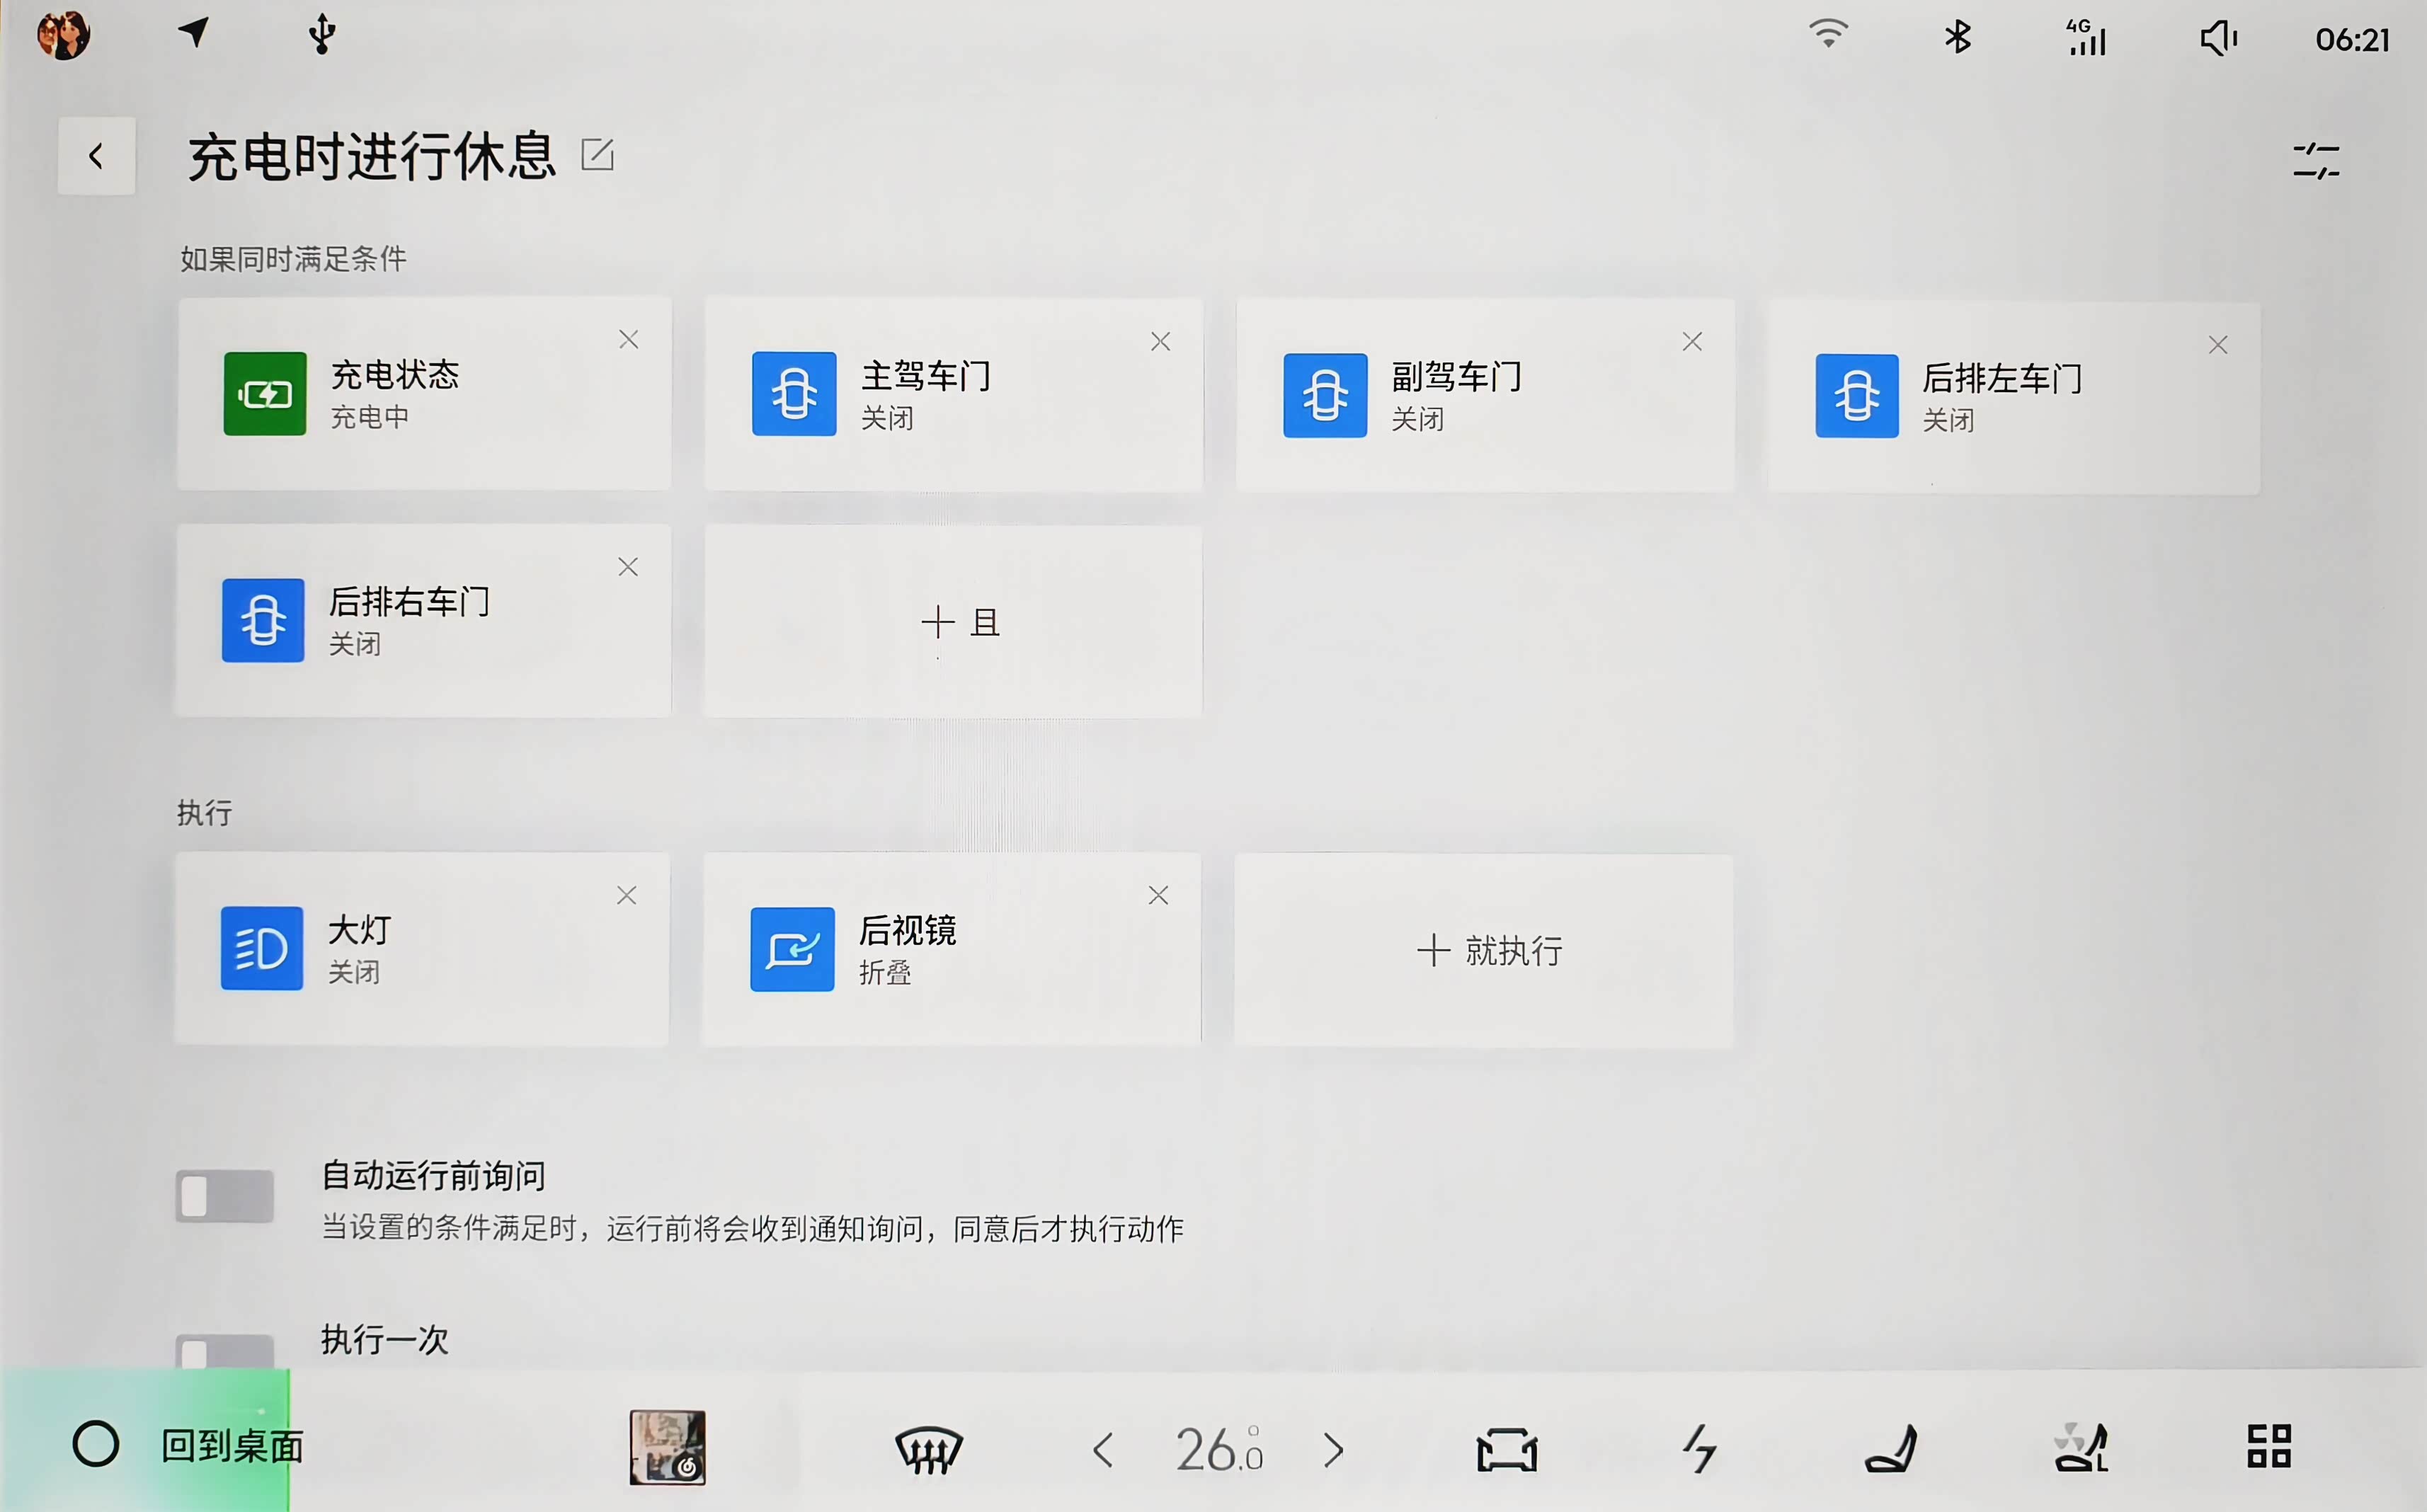2427x1512 pixels.
Task: Click the edit title pencil icon
Action: [x=597, y=155]
